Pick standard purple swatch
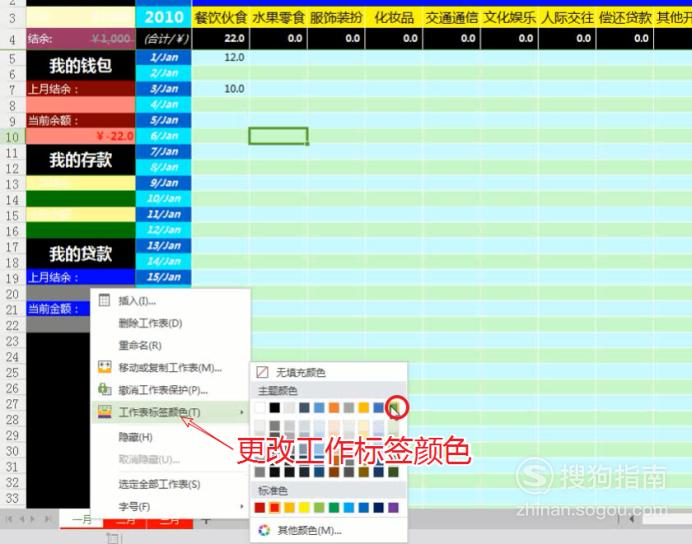The width and height of the screenshot is (692, 544). click(x=393, y=507)
